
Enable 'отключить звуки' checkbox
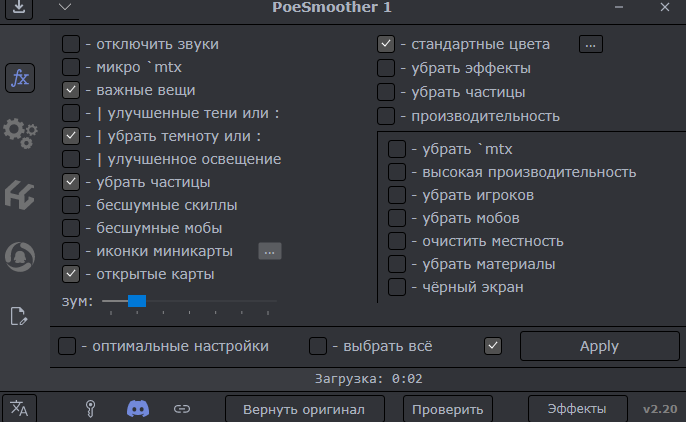coord(71,44)
